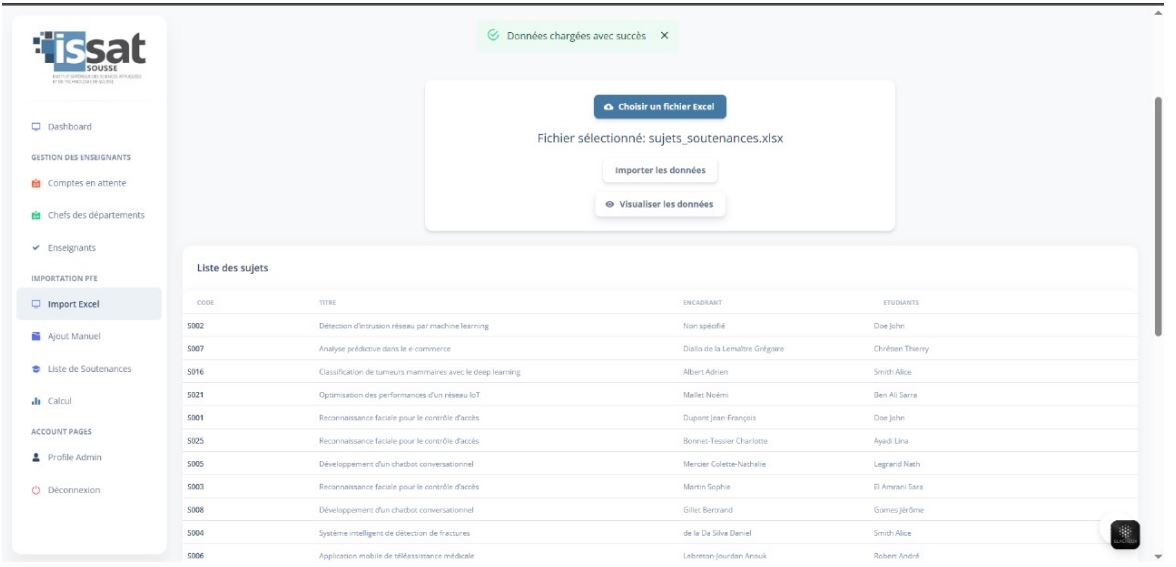
Task: Go to Liste de Soutenances page
Action: 90,369
